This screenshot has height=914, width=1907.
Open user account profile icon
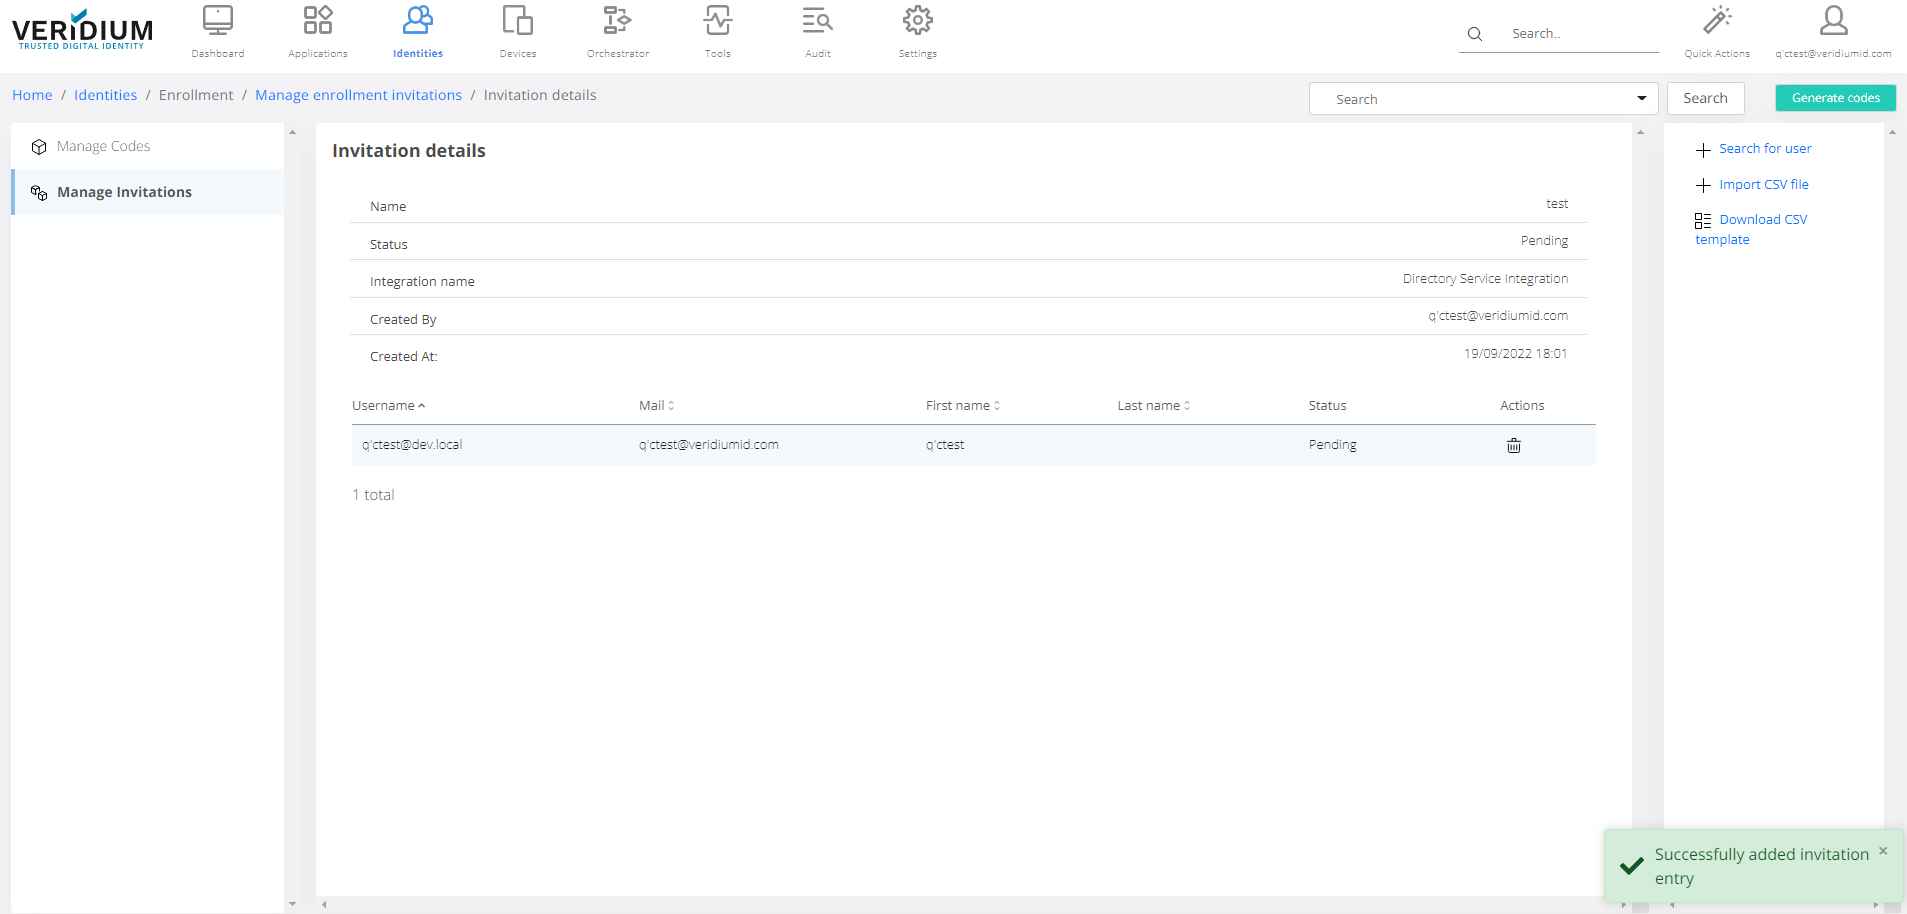point(1833,21)
